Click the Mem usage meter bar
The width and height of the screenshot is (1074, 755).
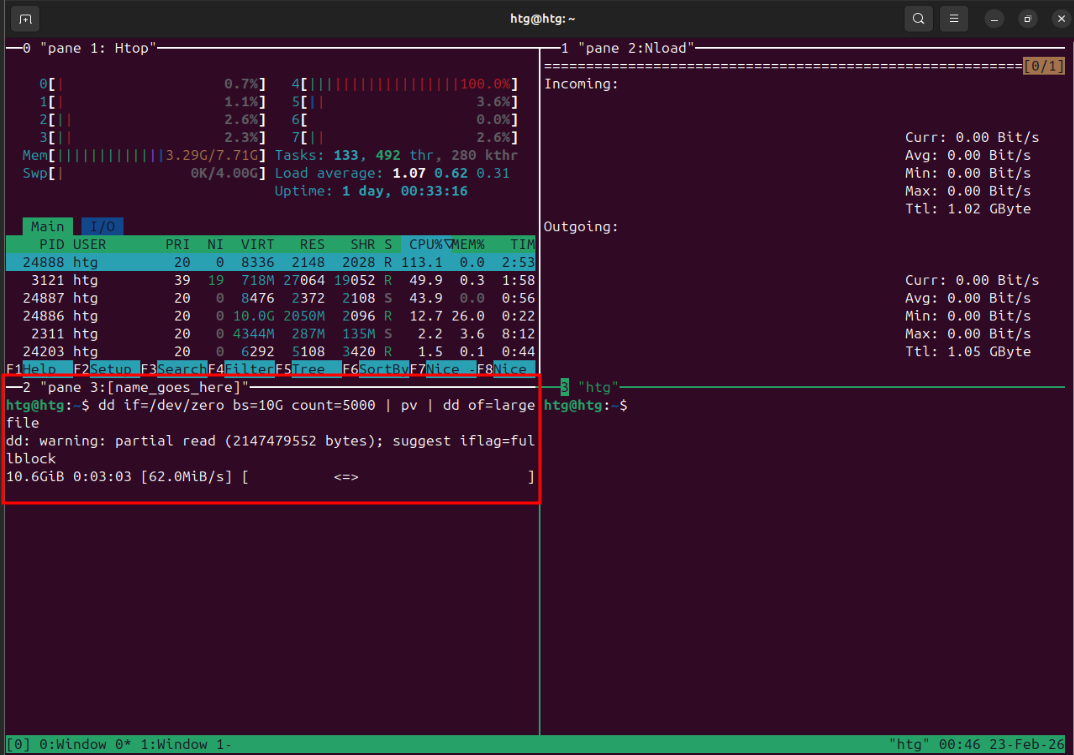(144, 155)
